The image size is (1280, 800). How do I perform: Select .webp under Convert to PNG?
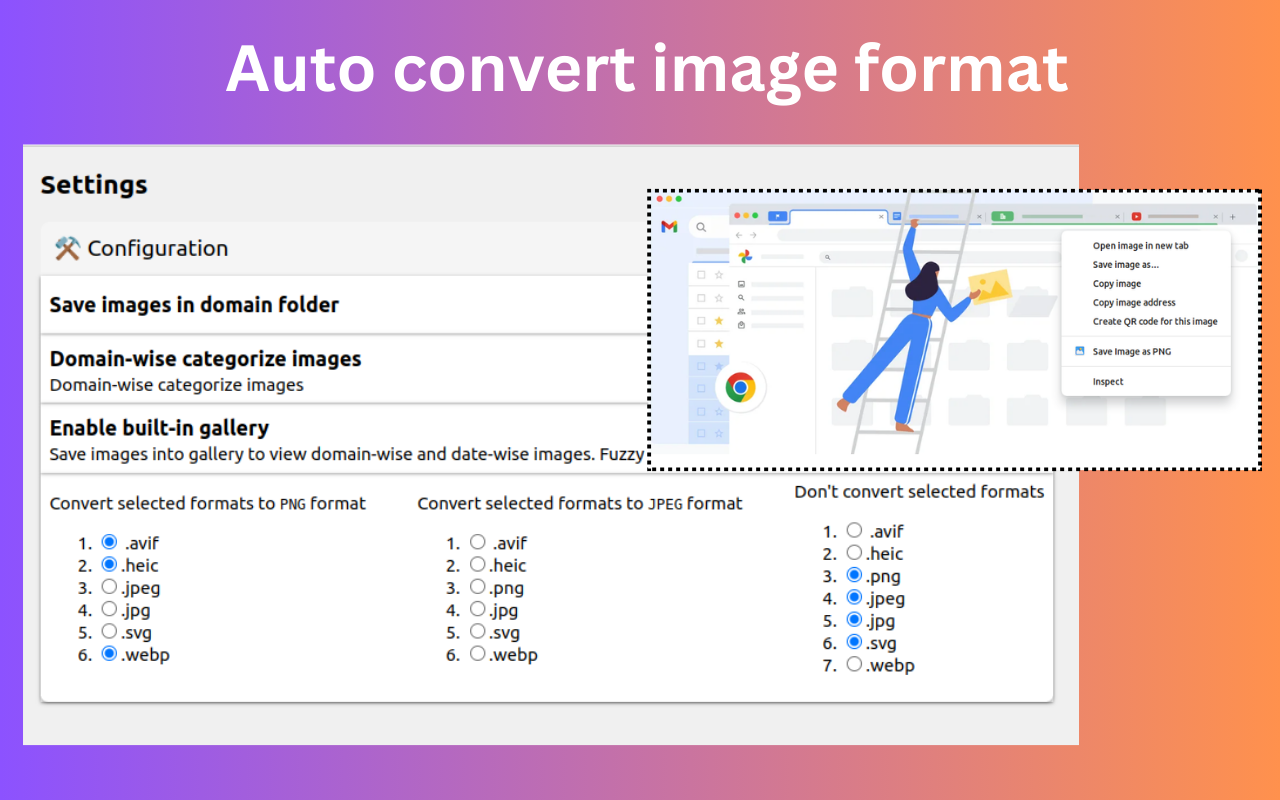coord(110,654)
